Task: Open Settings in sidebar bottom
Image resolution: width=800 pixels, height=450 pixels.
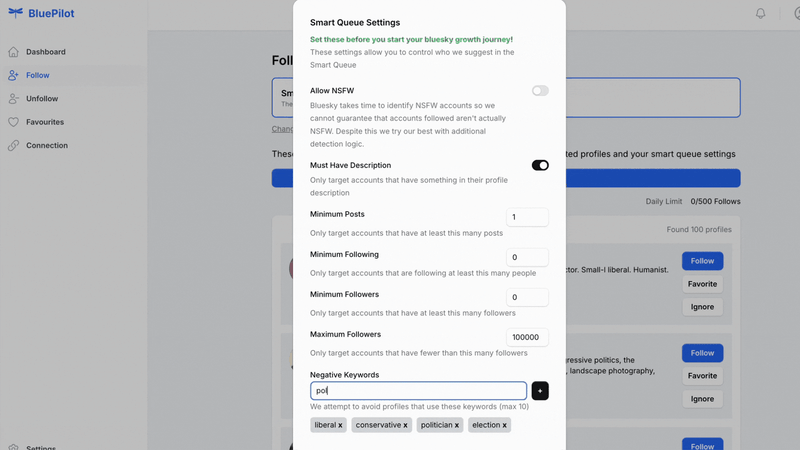Action: click(41, 447)
